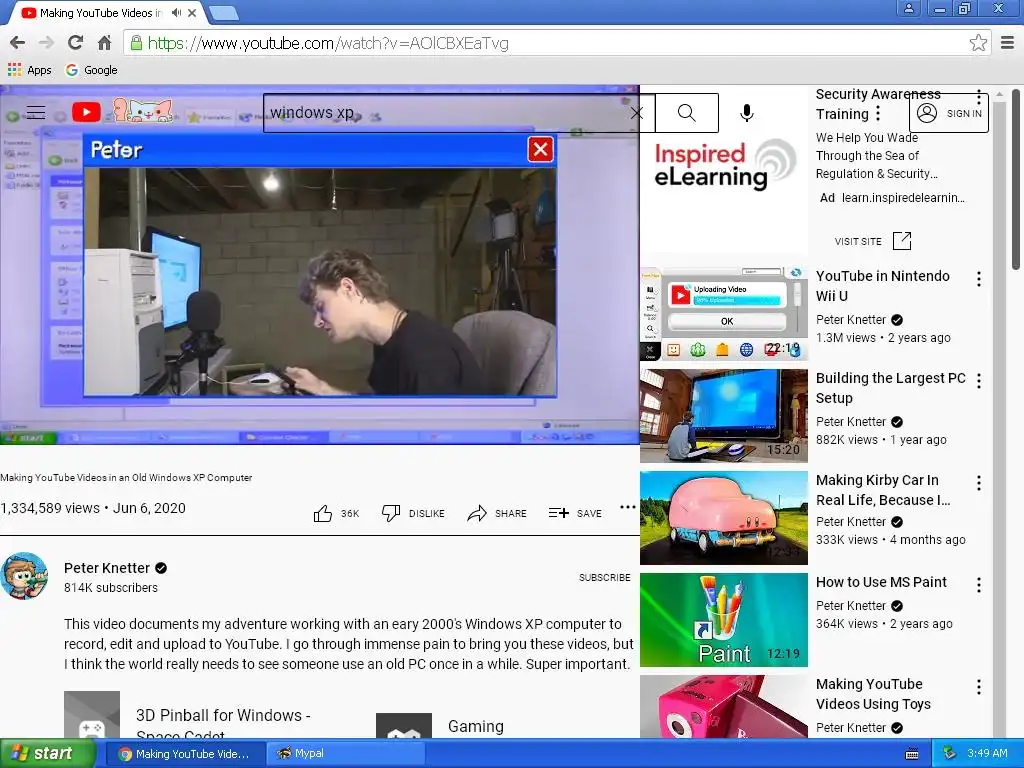Open options for How to Use MS Paint
Viewport: 1024px width, 768px height.
[x=979, y=585]
